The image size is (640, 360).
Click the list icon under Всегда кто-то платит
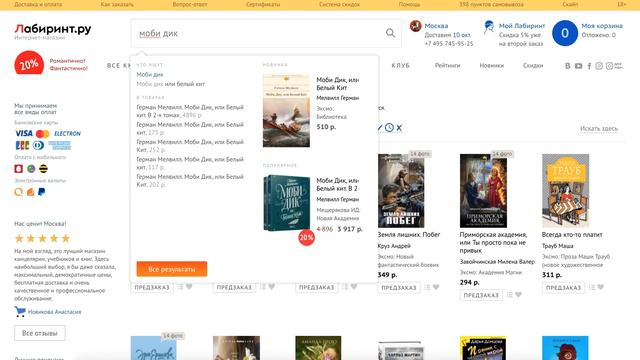pyautogui.click(x=592, y=287)
